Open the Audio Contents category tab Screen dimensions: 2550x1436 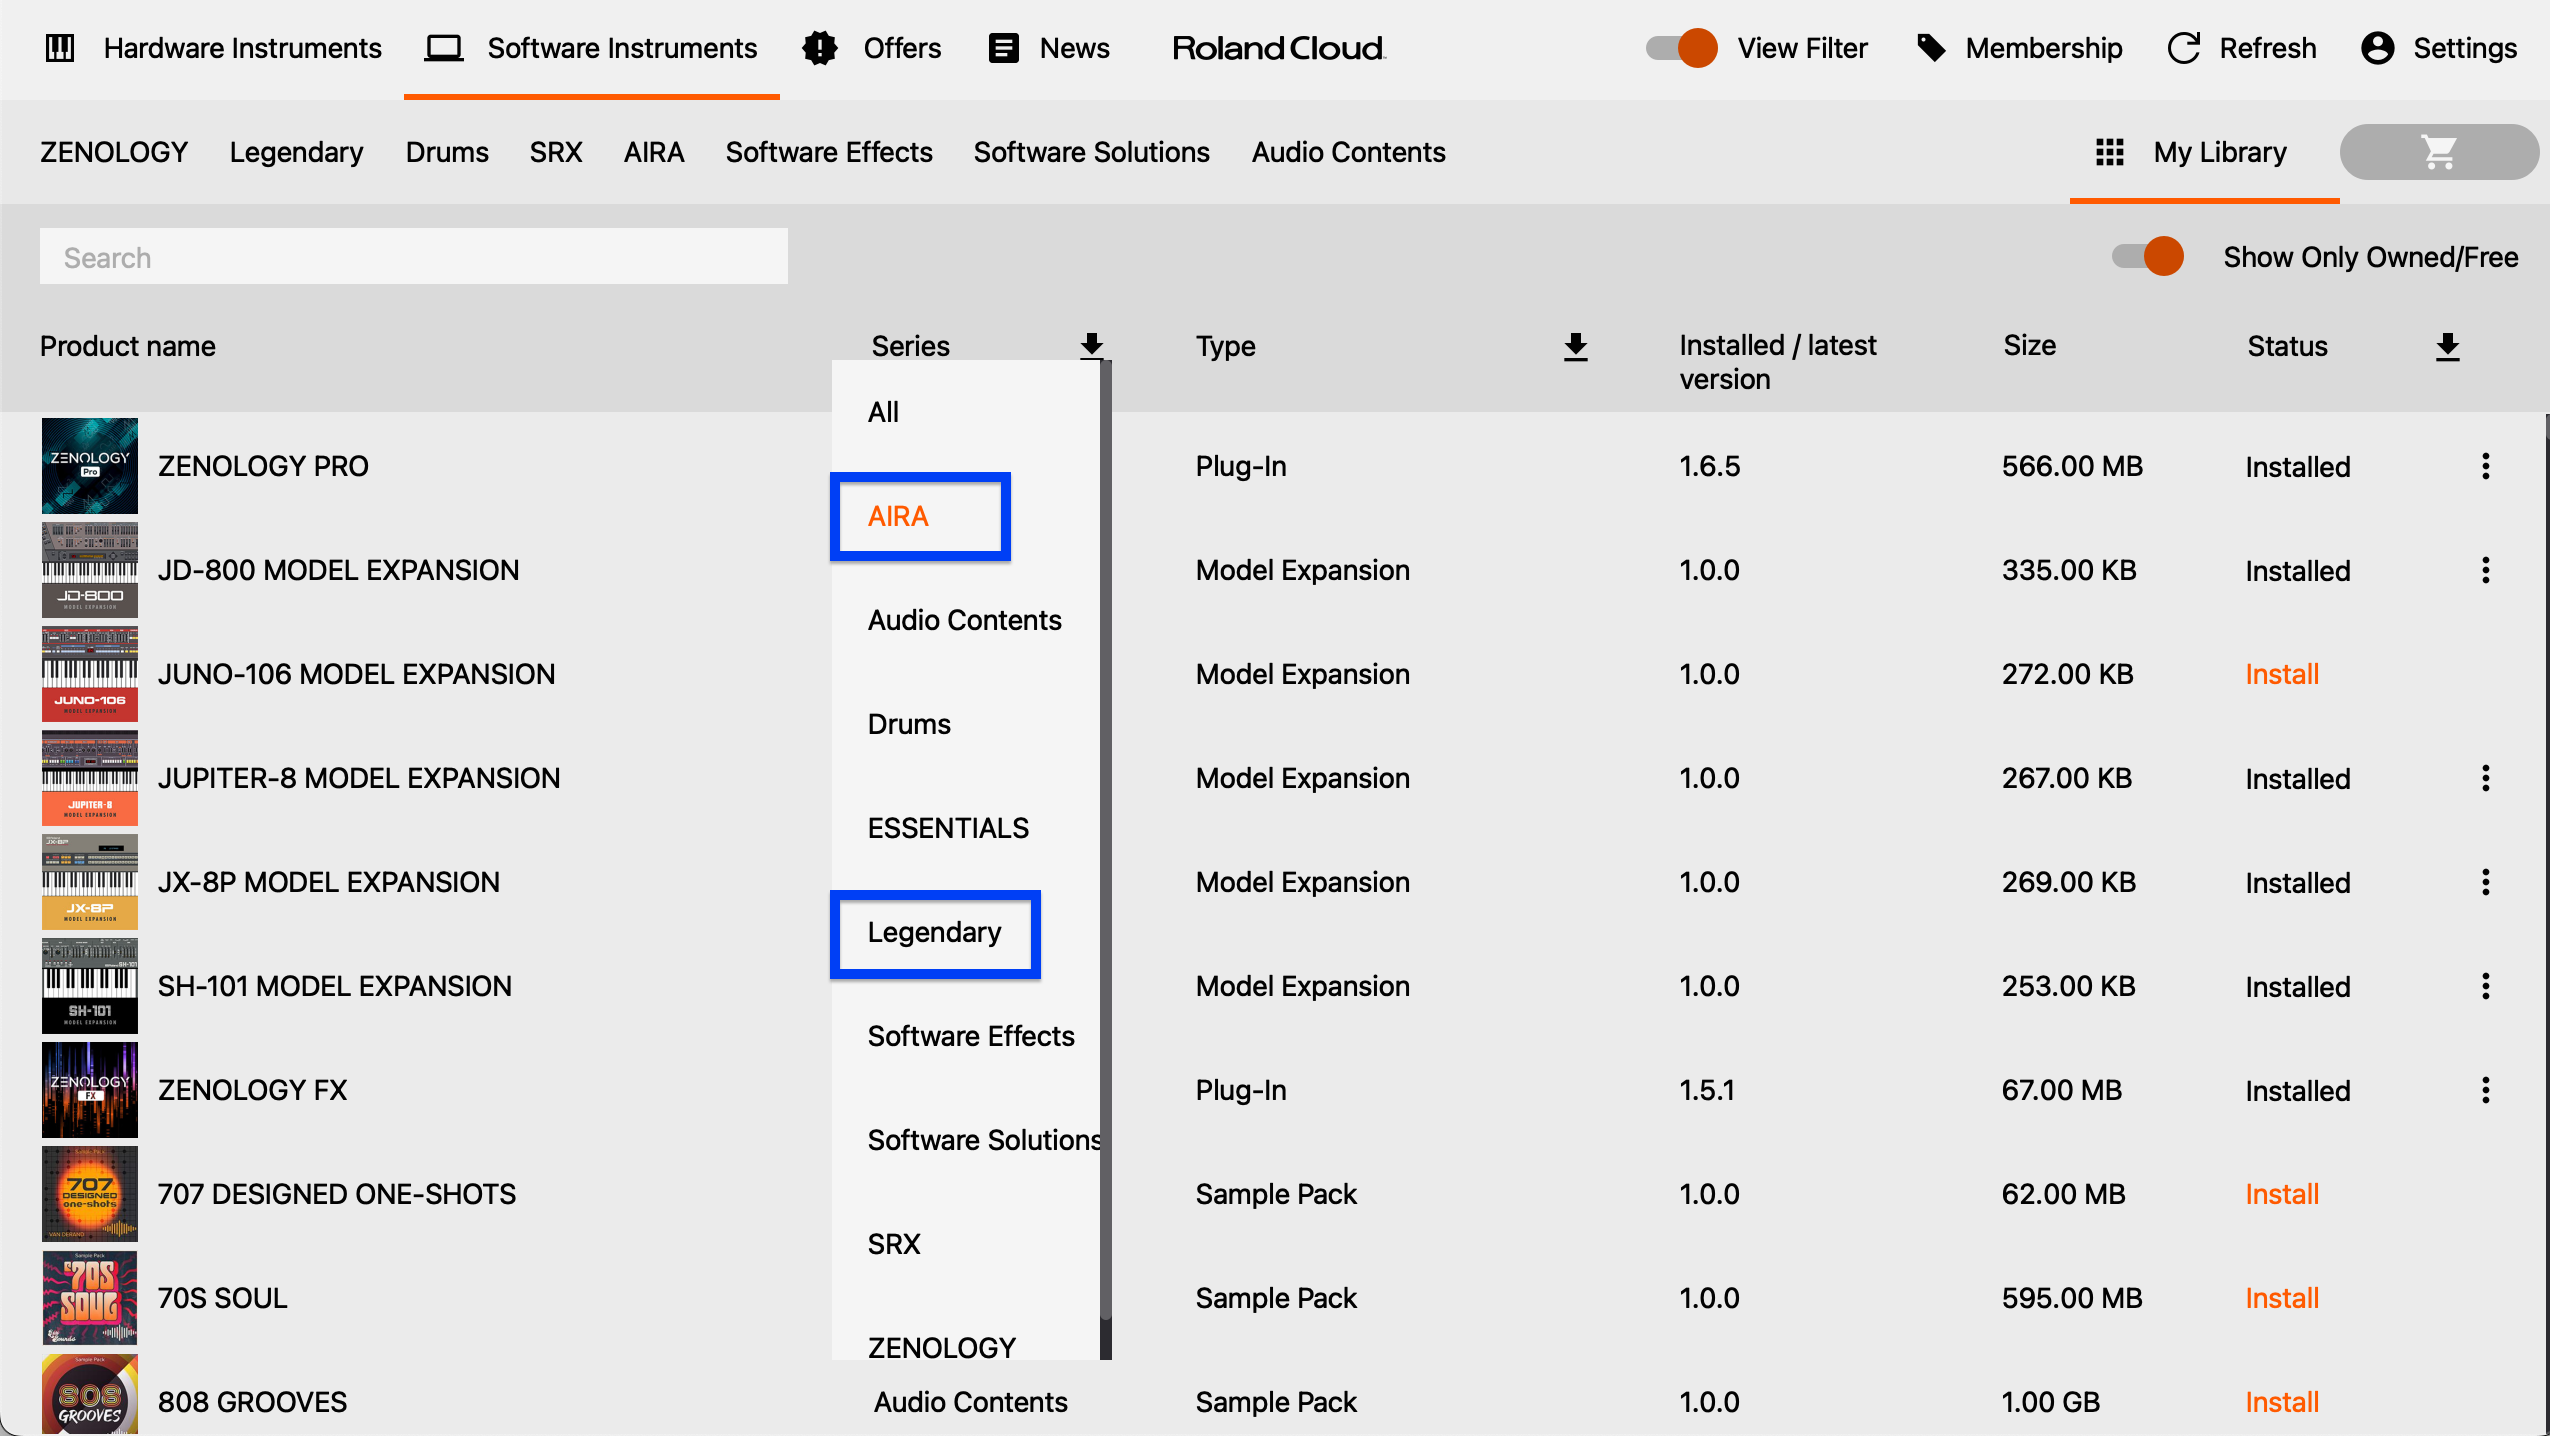click(1349, 152)
